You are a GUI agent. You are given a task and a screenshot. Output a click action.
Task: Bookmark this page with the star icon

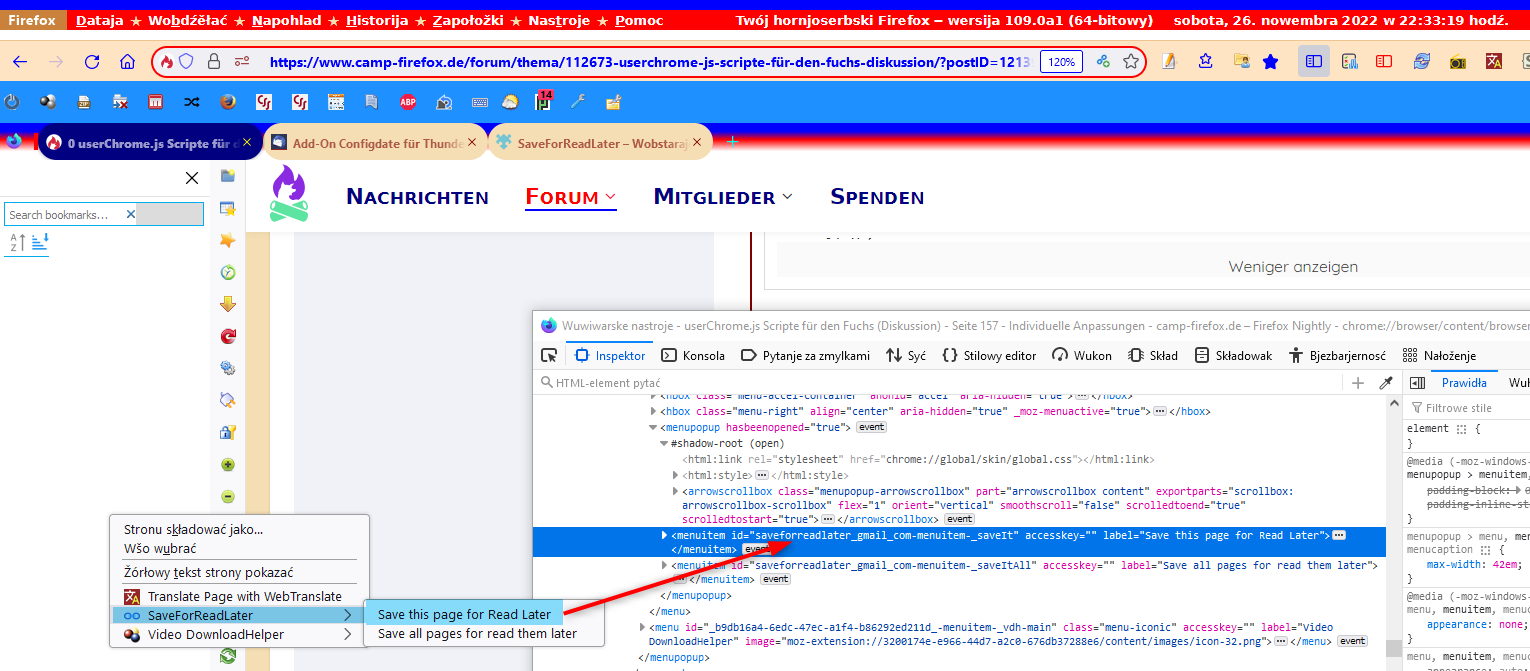coord(1131,62)
